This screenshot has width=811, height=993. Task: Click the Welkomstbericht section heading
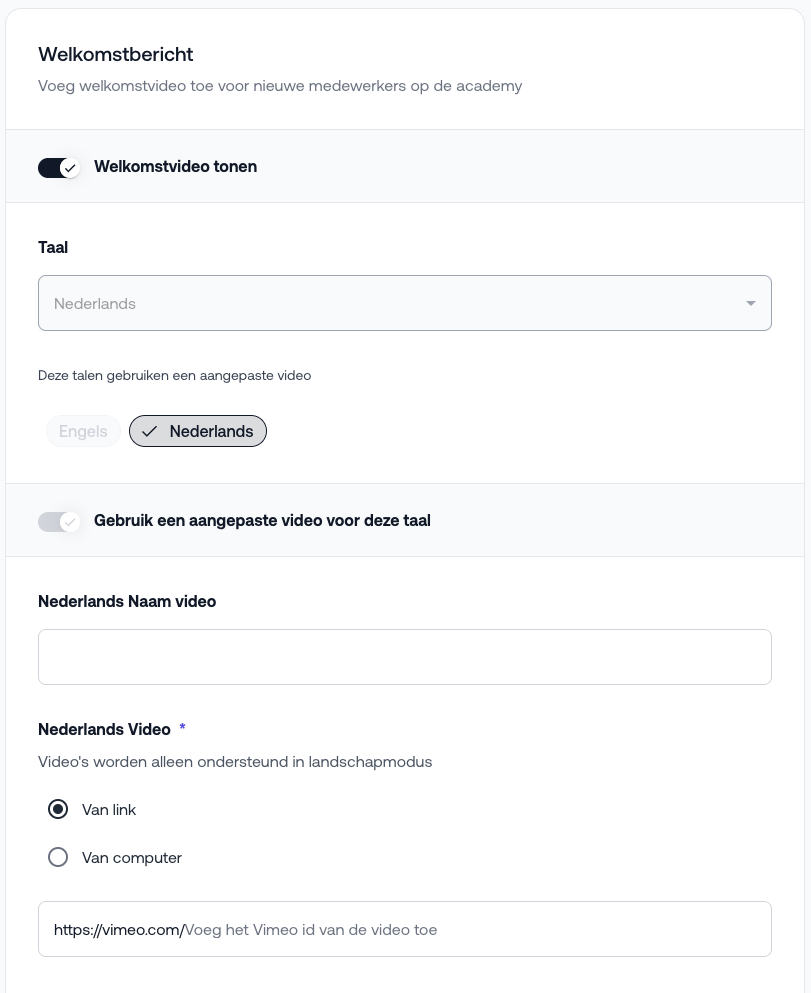[116, 54]
